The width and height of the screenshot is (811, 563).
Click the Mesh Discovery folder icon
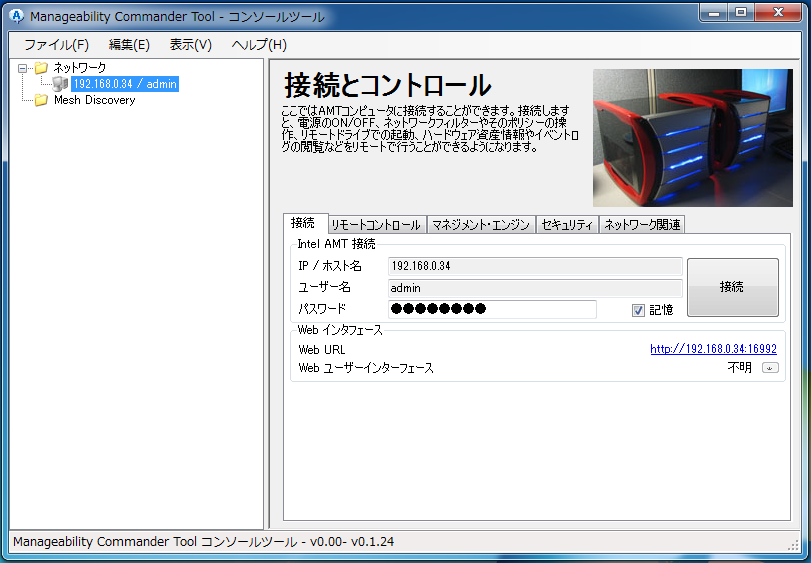[41, 100]
